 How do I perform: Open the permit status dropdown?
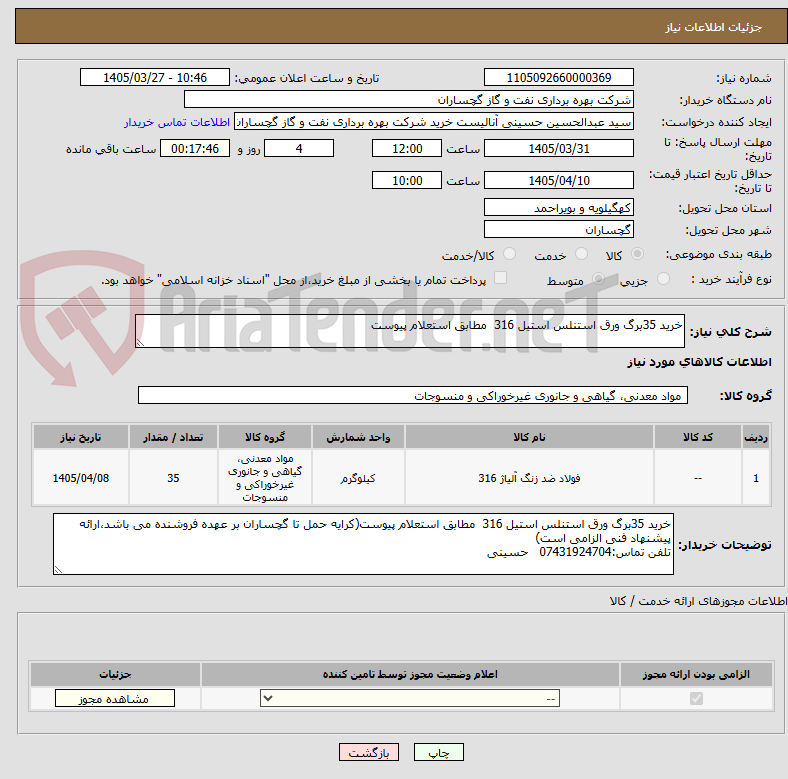pos(410,698)
